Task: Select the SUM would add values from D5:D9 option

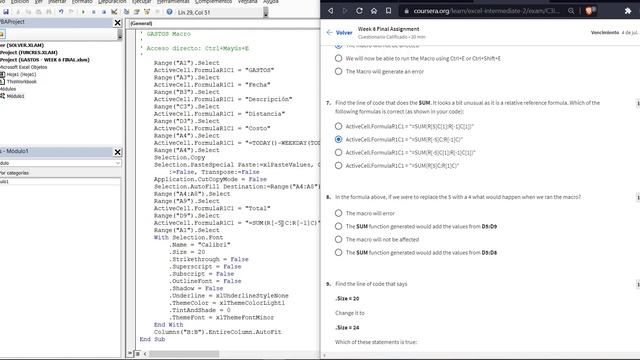Action: click(338, 226)
